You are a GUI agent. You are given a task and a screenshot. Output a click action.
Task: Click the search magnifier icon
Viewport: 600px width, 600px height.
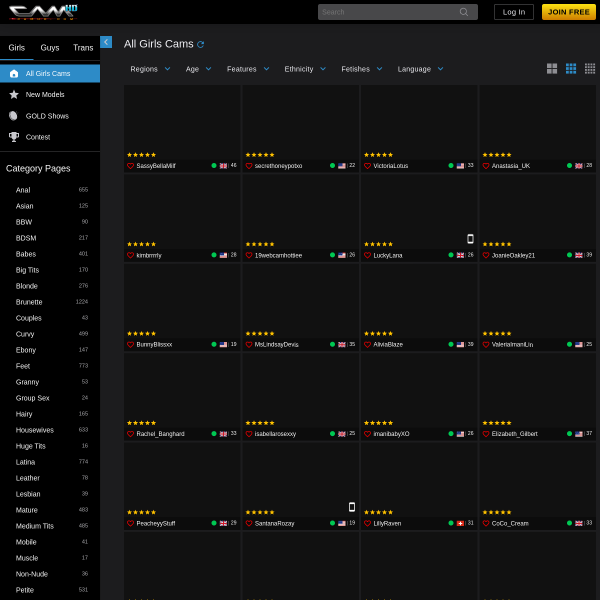(x=464, y=12)
